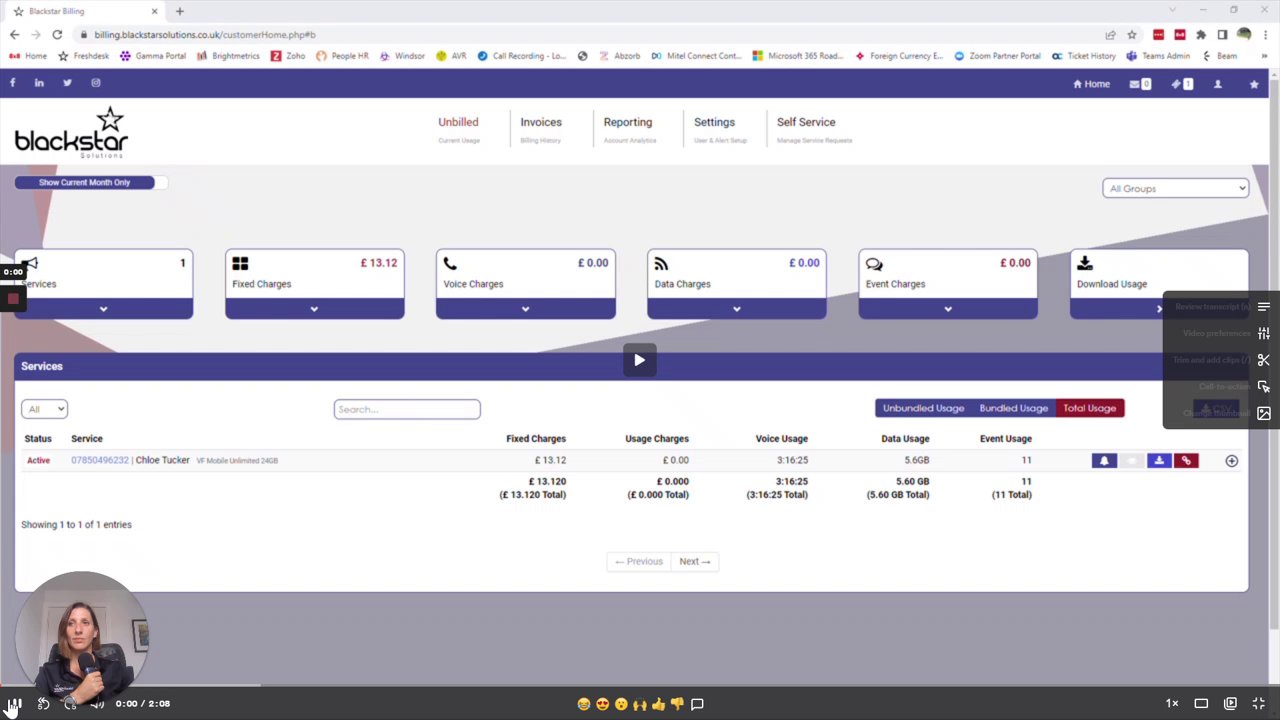Click the Blackstar Solutions logo
The height and width of the screenshot is (720, 1280).
click(x=72, y=133)
